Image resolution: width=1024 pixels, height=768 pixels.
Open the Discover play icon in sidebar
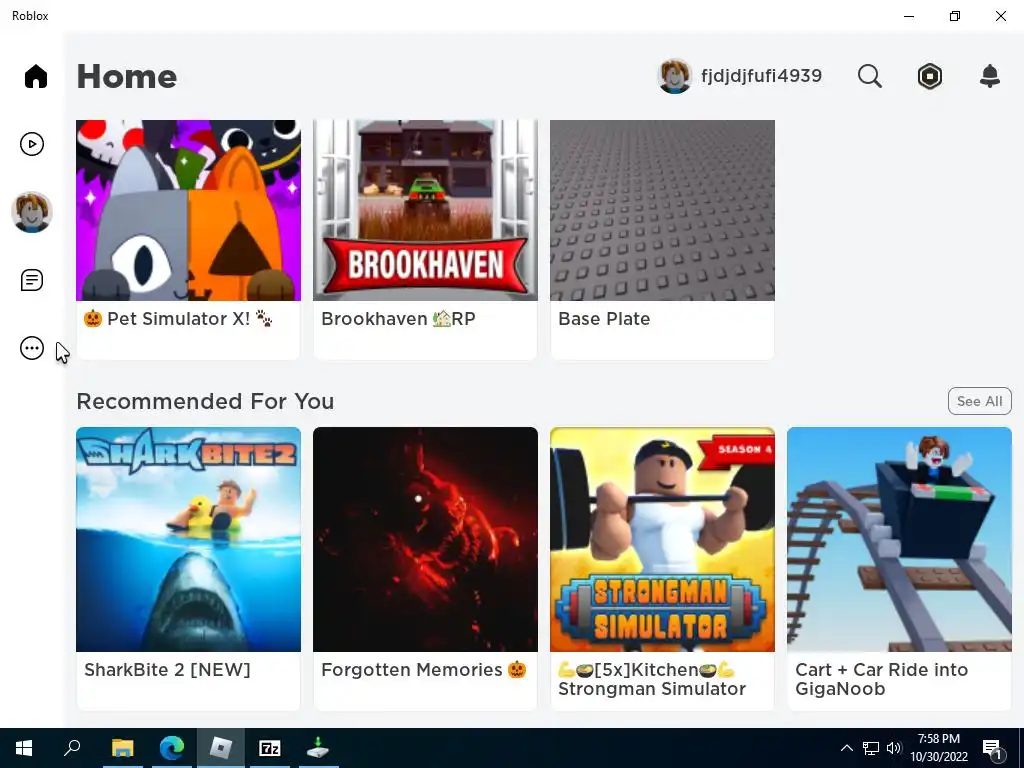tap(32, 144)
